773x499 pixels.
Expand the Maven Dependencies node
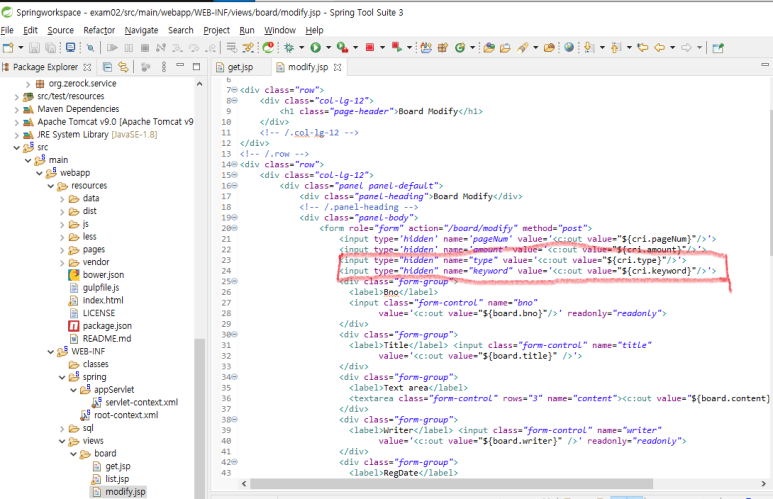pyautogui.click(x=17, y=109)
